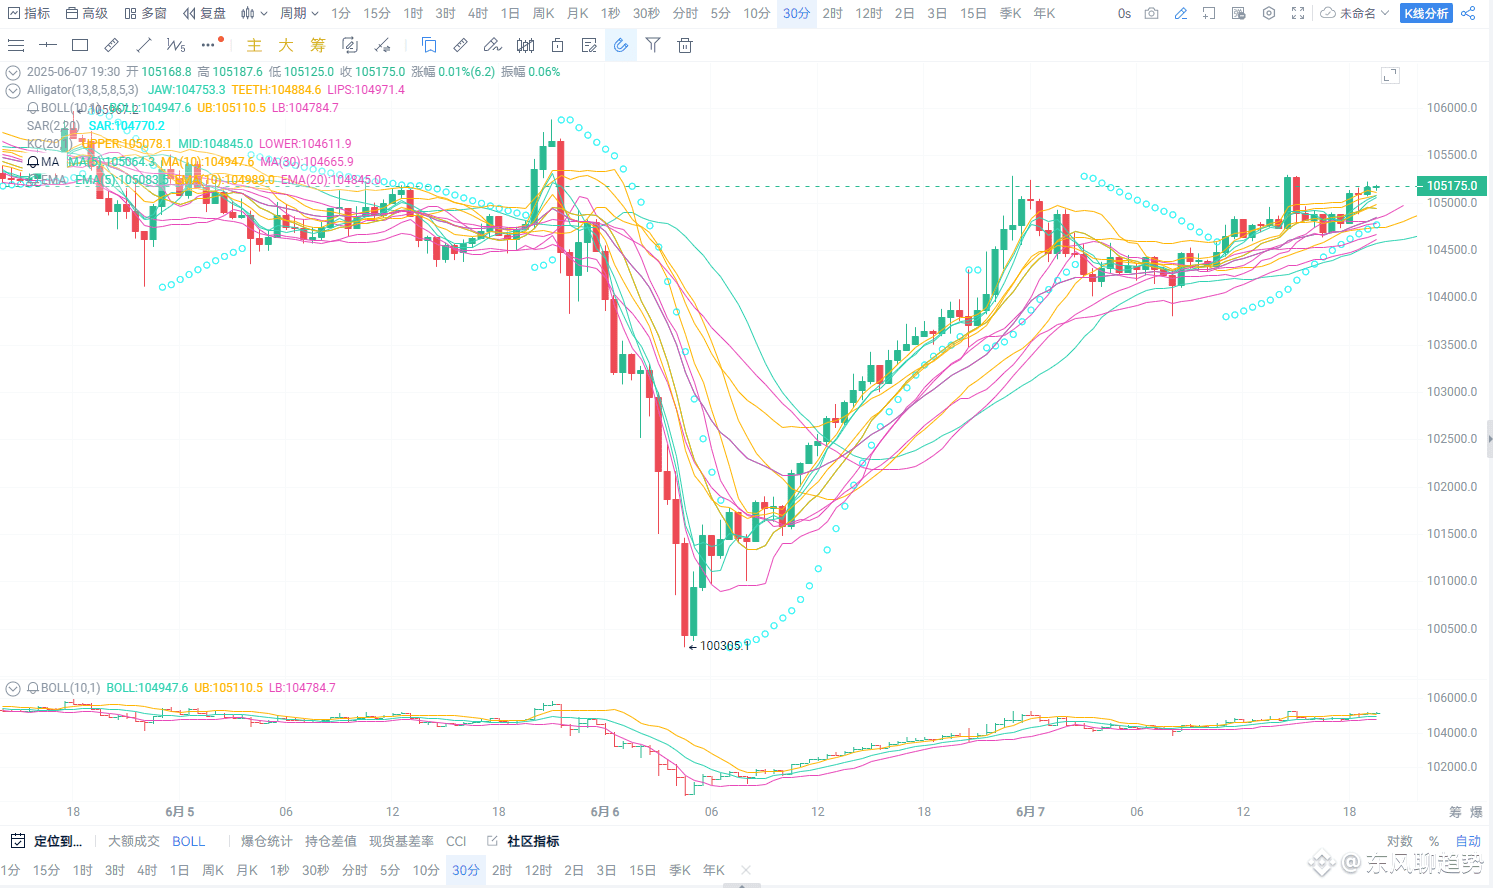Image resolution: width=1493 pixels, height=888 pixels.
Task: Click the K线分析 button
Action: (x=1426, y=13)
